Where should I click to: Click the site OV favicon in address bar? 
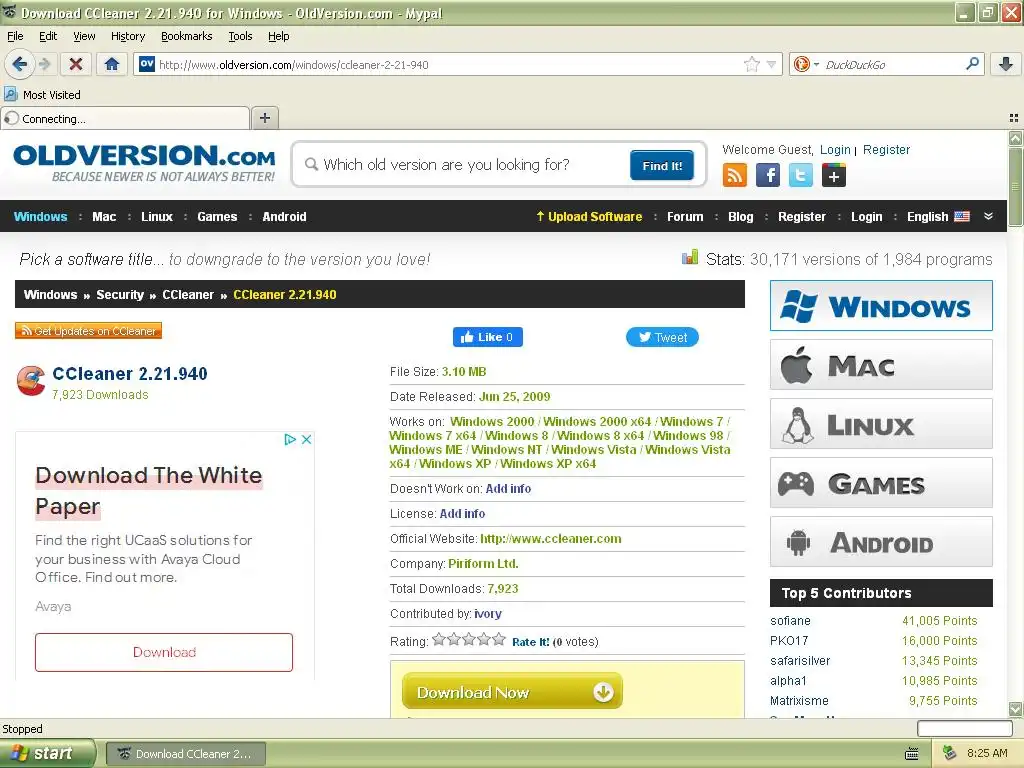[147, 64]
